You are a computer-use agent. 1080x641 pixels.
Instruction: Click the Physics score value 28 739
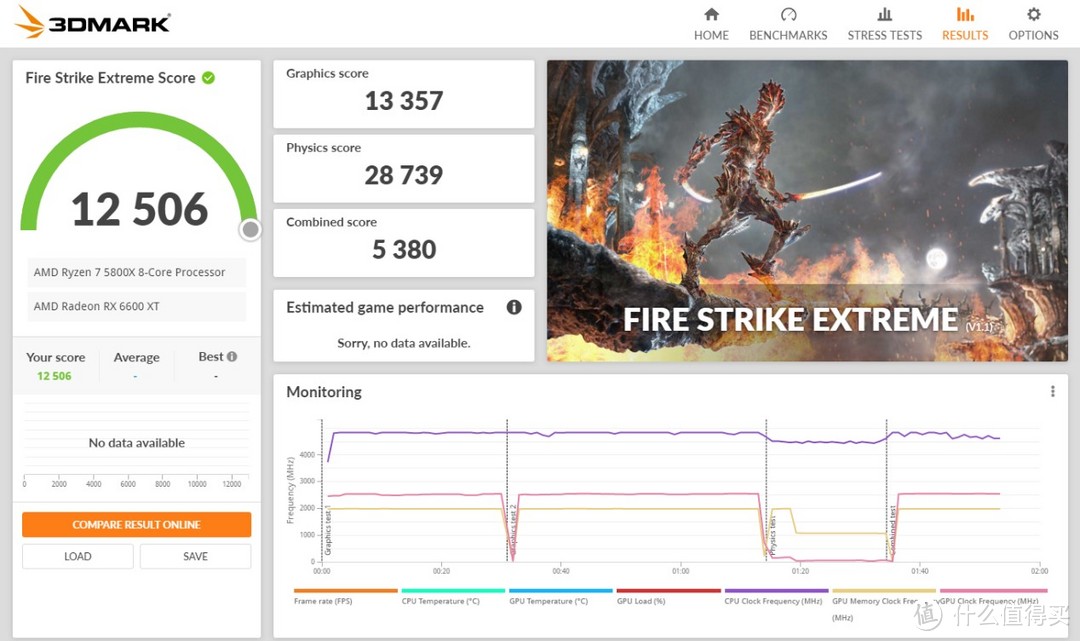coord(404,176)
